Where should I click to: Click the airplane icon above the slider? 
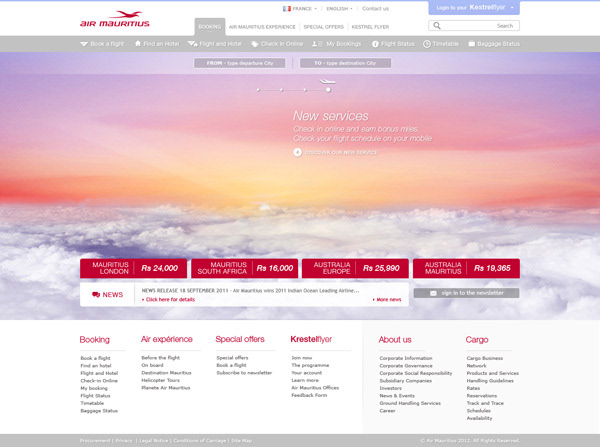click(x=328, y=81)
